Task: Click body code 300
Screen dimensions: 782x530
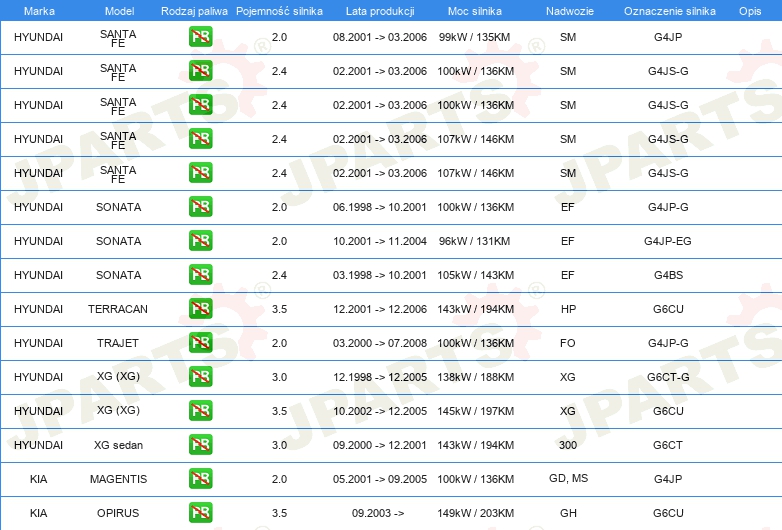Action: [x=568, y=445]
